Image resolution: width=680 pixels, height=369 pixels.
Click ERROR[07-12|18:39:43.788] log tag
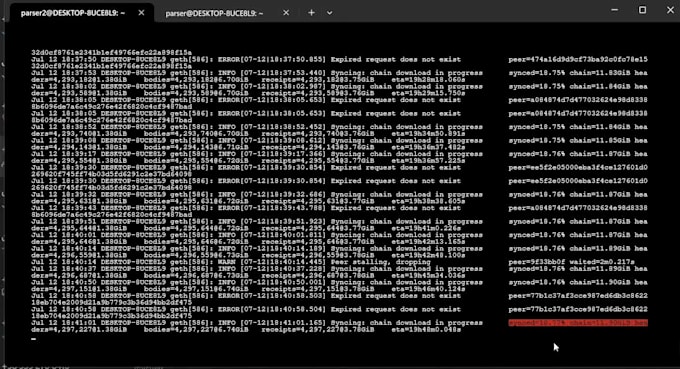(271, 208)
